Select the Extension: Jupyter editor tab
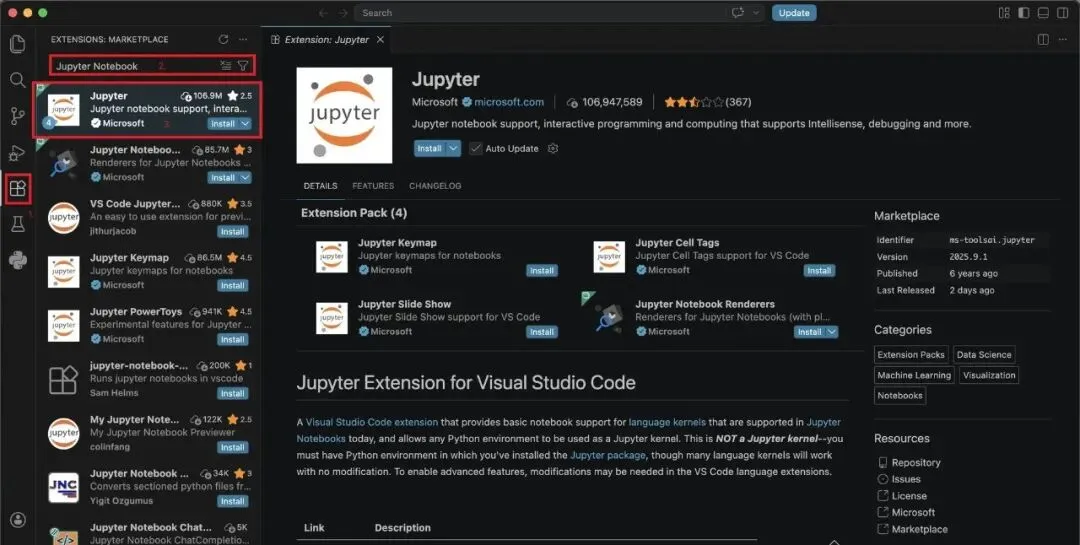The image size is (1080, 545). [326, 39]
